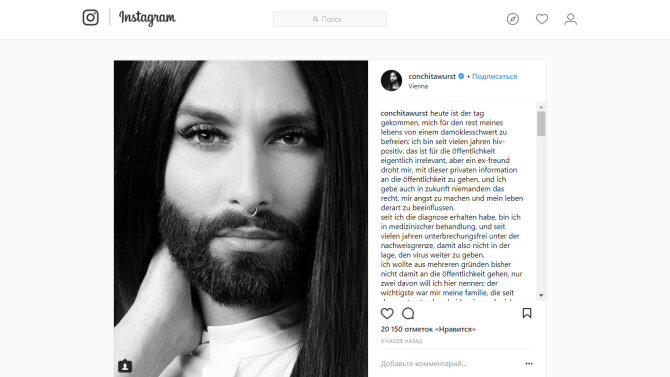Open the activity heart icon in header
Screen dimensions: 670x377
point(542,19)
